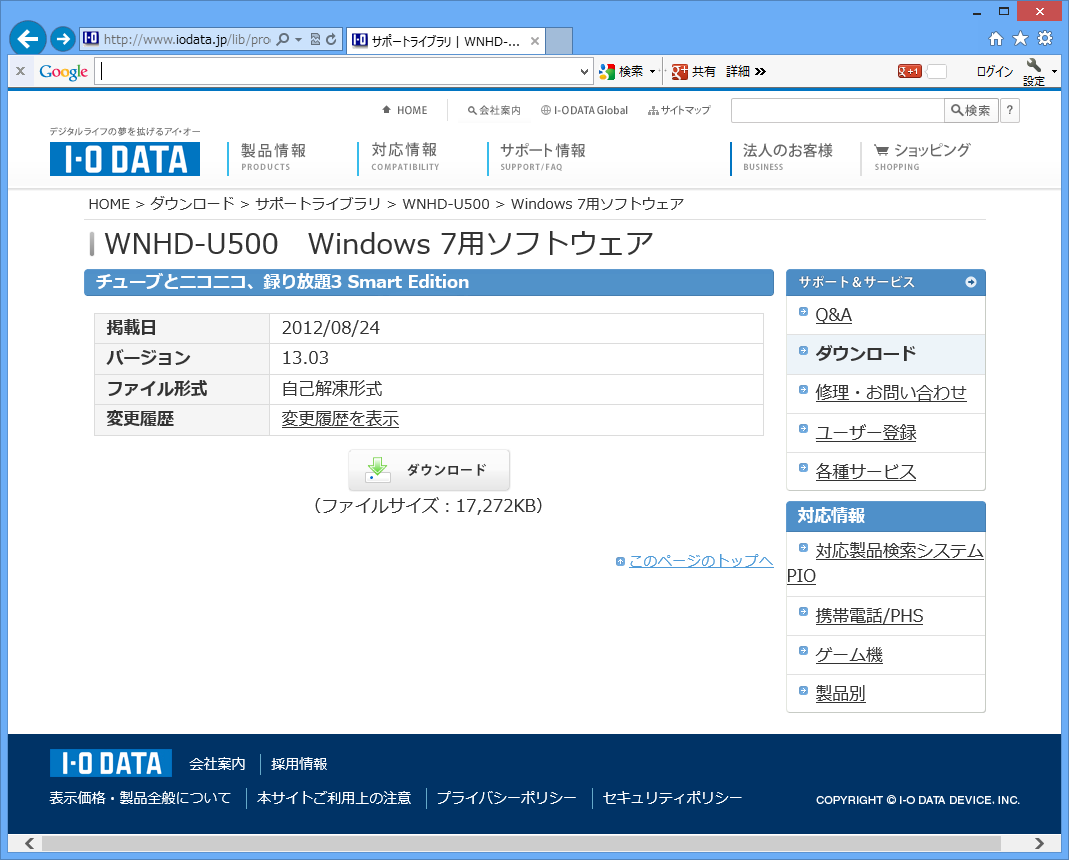Open footer 採用情報 link
Viewport: 1069px width, 860px height.
click(299, 764)
